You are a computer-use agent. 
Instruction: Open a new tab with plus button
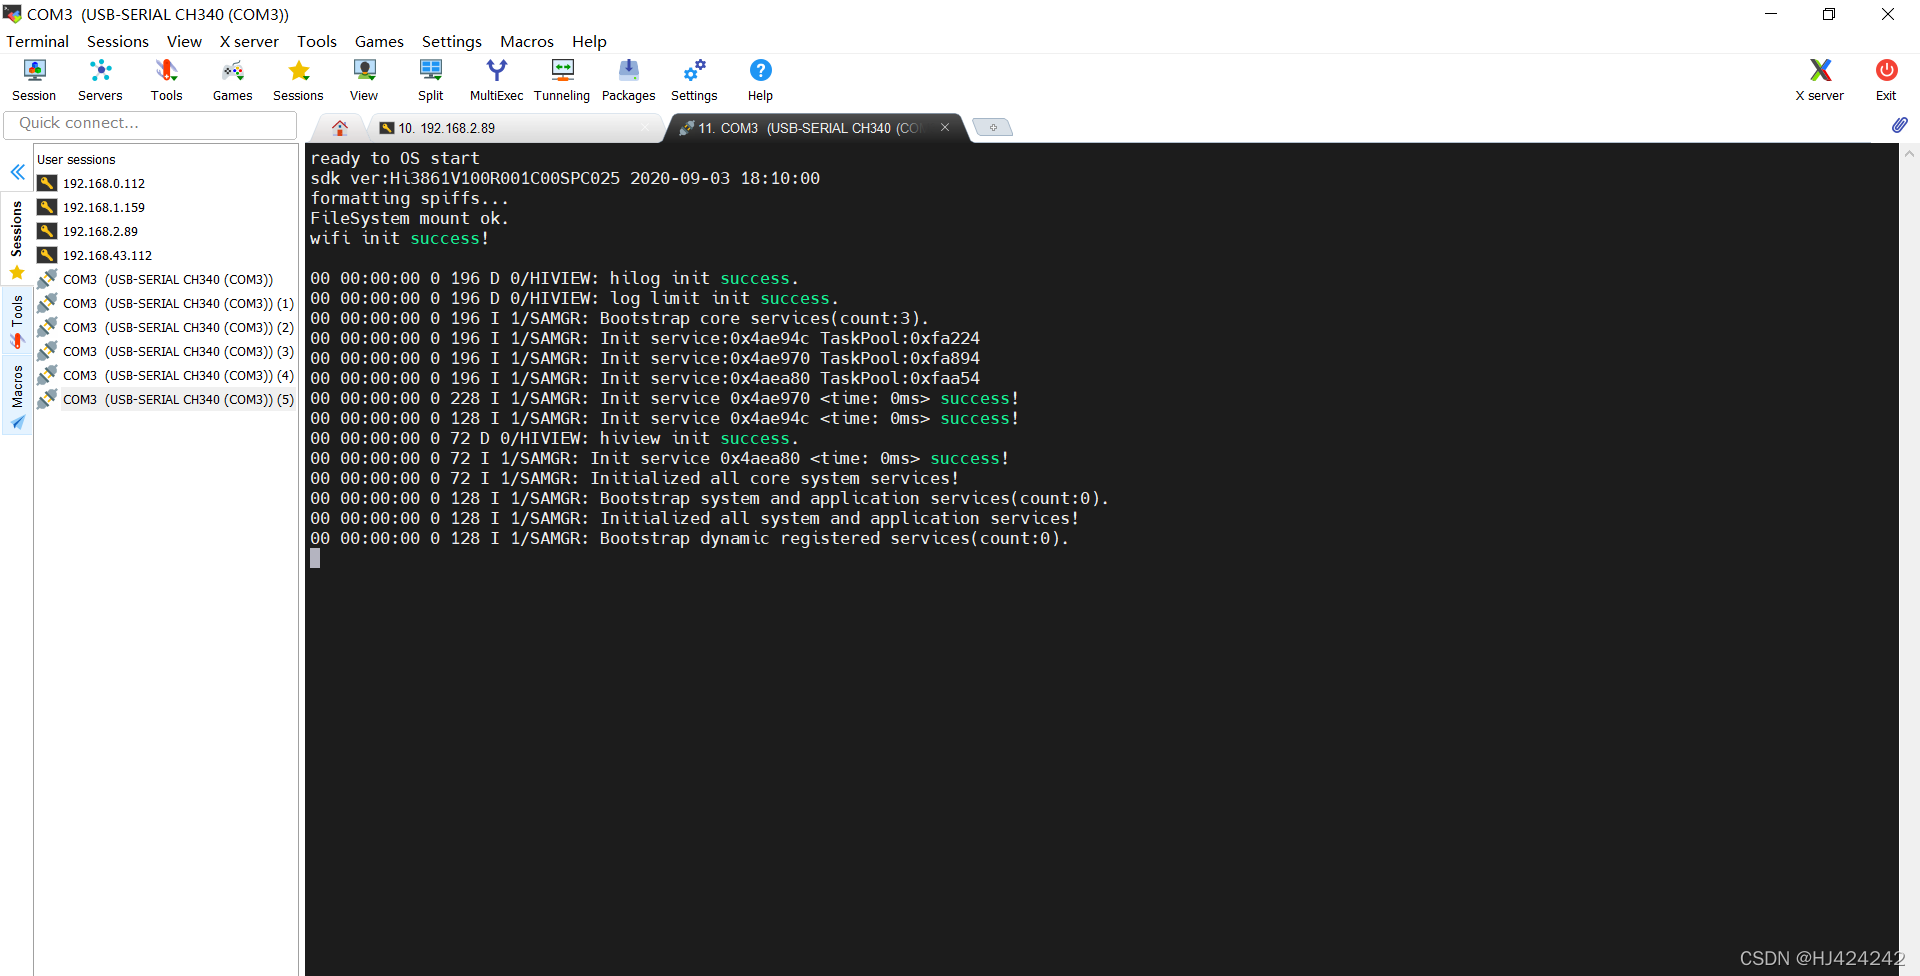point(992,127)
